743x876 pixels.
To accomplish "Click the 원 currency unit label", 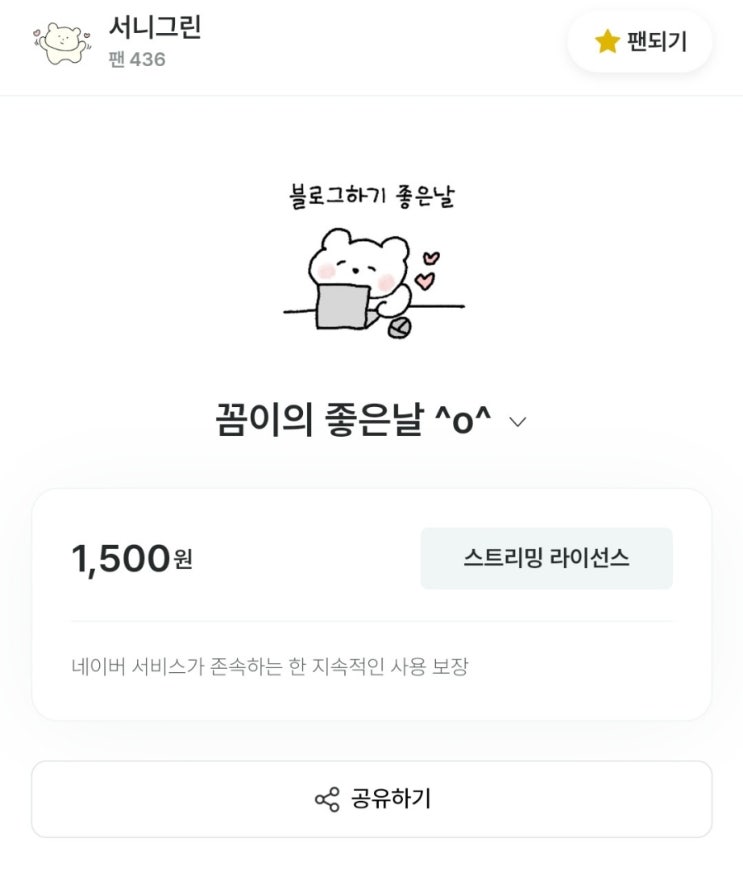I will tap(183, 560).
